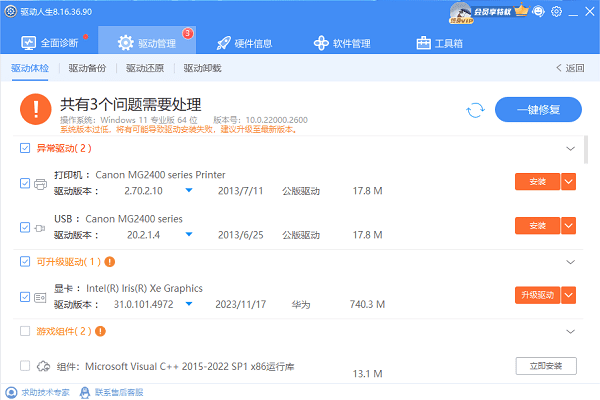This screenshot has height=400, width=600.
Task: Uncheck the Canon MG2400 printer checkbox
Action: pyautogui.click(x=25, y=183)
